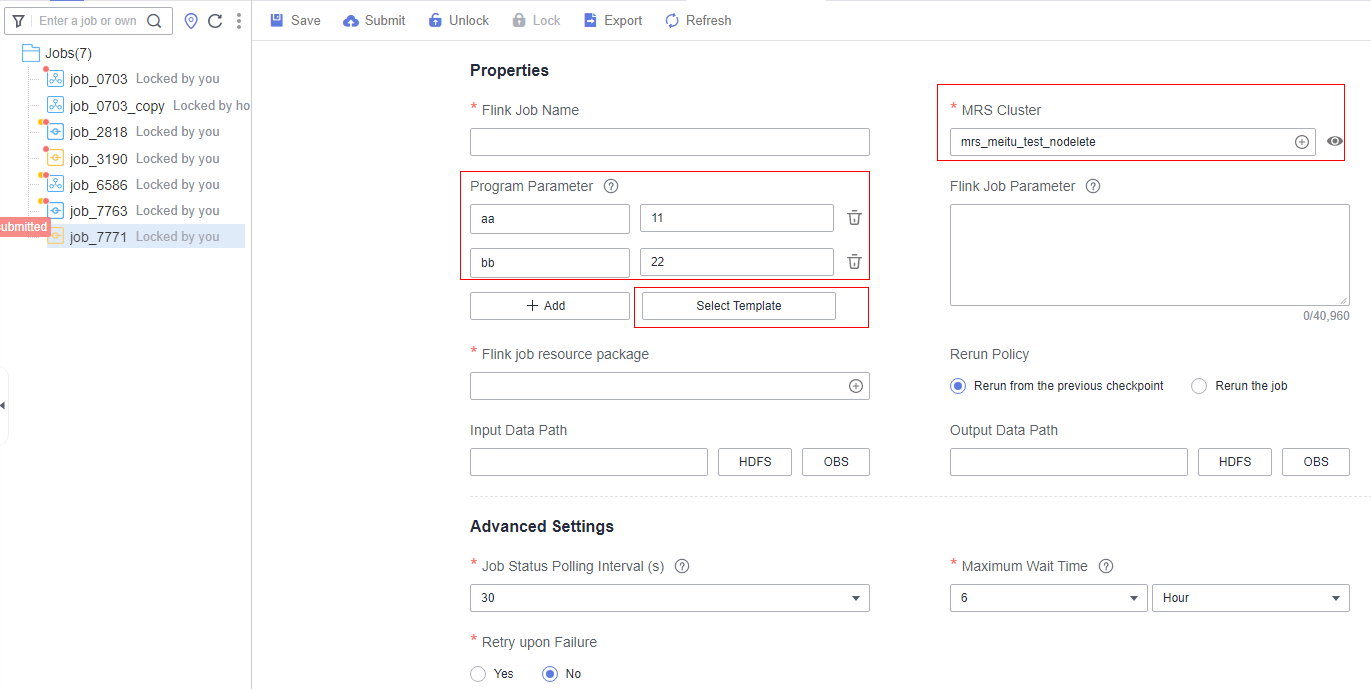Choose Rerun from the previous checkpoint
The image size is (1371, 689).
point(958,386)
